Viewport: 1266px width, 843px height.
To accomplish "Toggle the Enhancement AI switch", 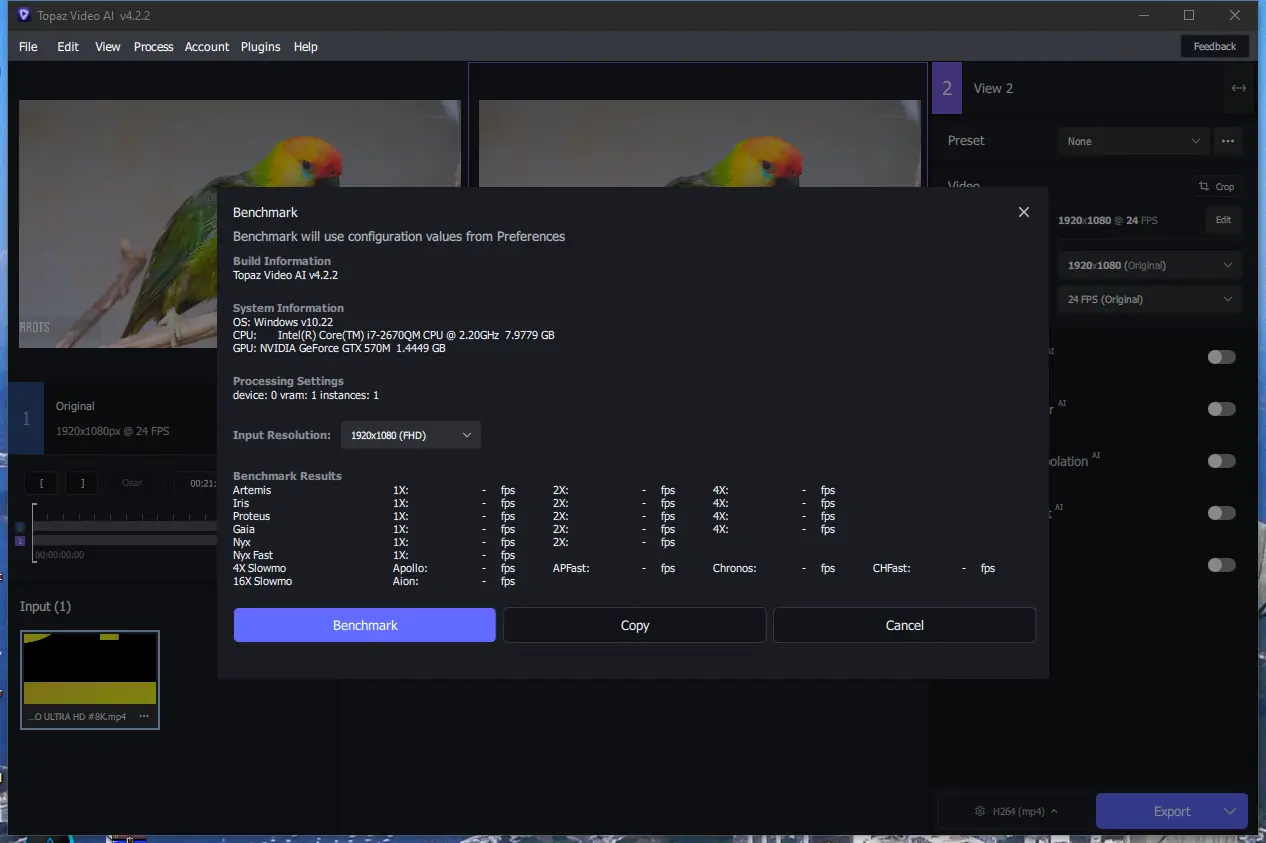I will [1221, 513].
